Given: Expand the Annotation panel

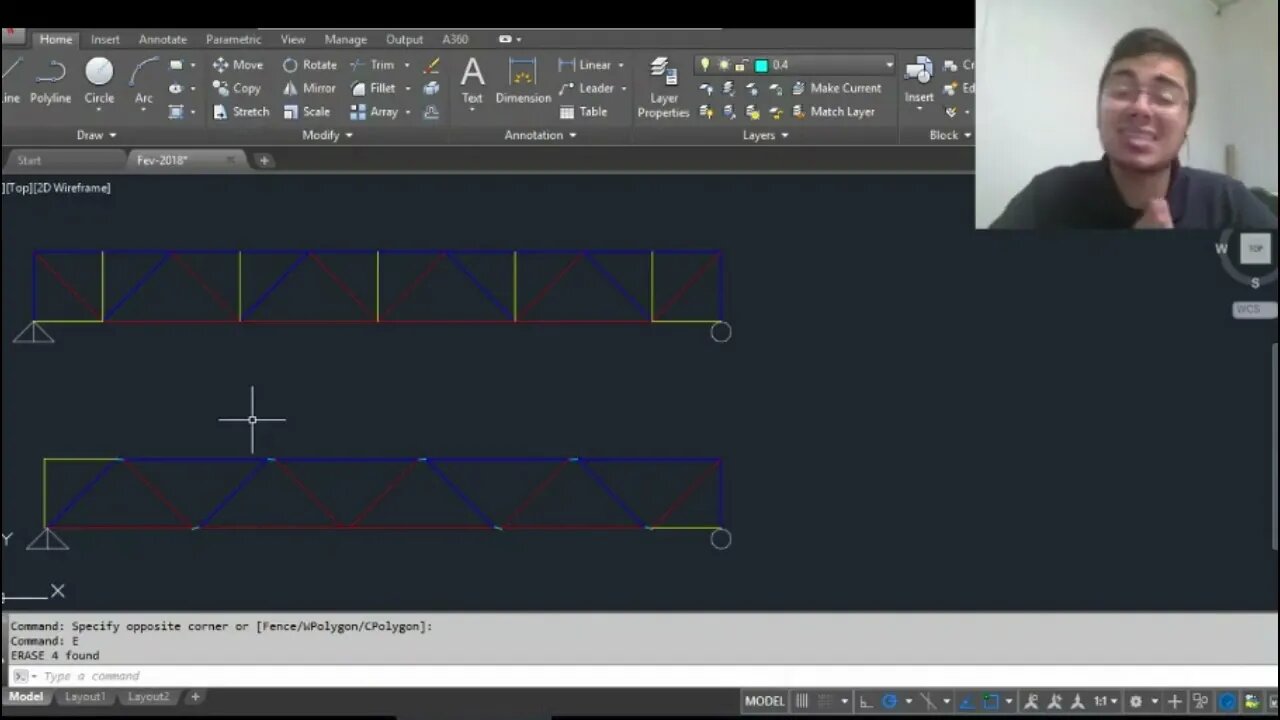Looking at the screenshot, I should (x=541, y=135).
